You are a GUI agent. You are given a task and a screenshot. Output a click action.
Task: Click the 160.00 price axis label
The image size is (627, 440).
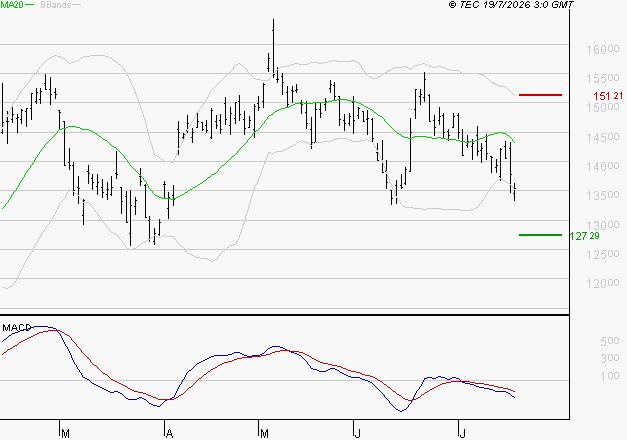tap(603, 50)
